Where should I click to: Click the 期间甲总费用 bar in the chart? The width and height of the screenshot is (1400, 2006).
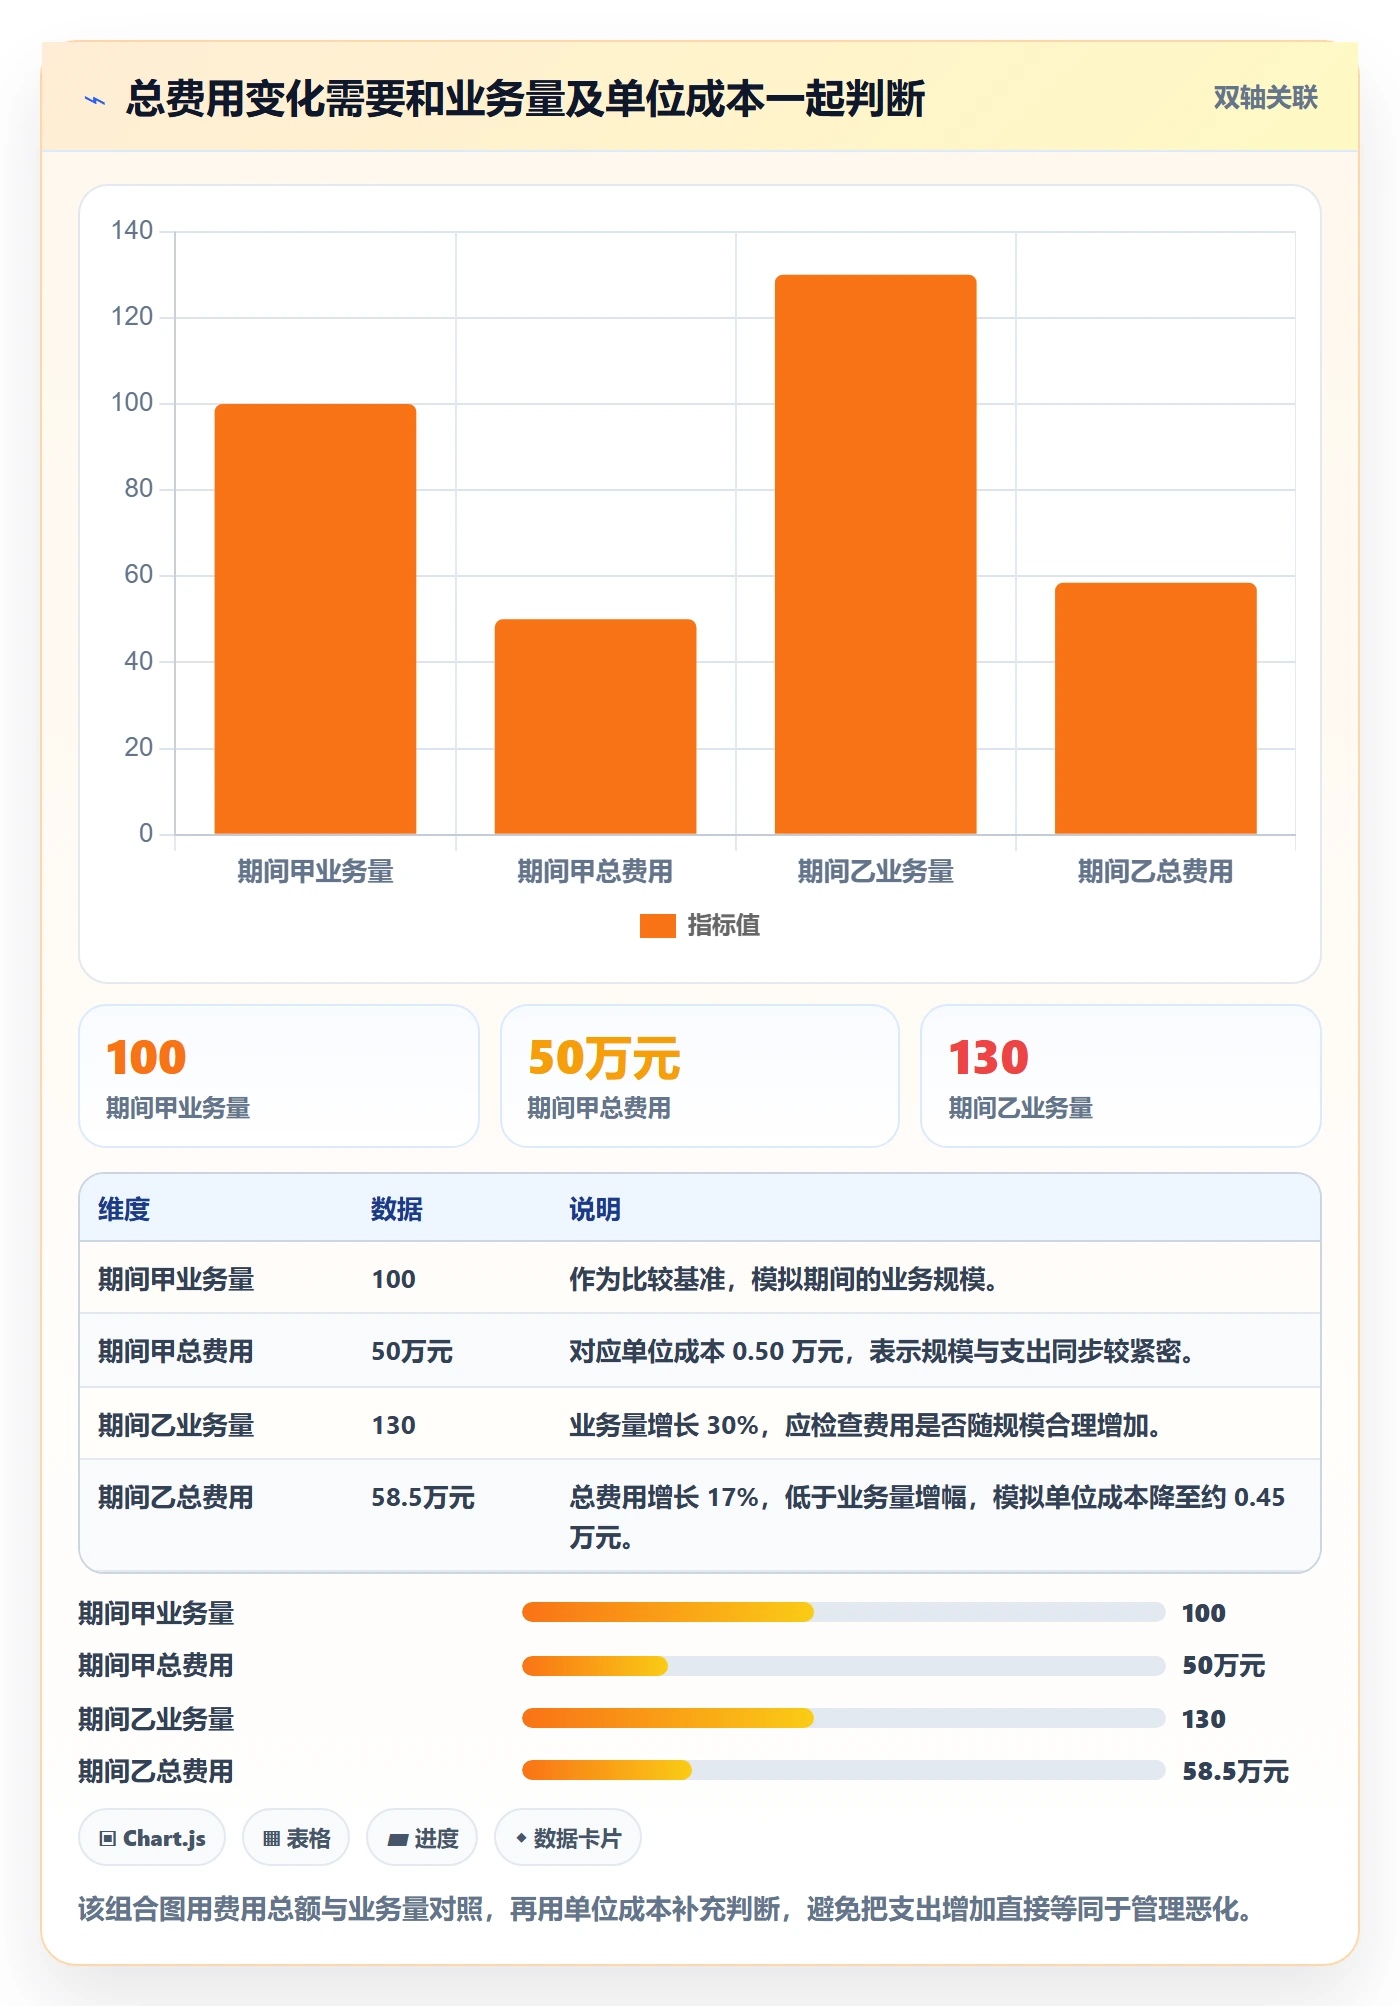coord(595,727)
